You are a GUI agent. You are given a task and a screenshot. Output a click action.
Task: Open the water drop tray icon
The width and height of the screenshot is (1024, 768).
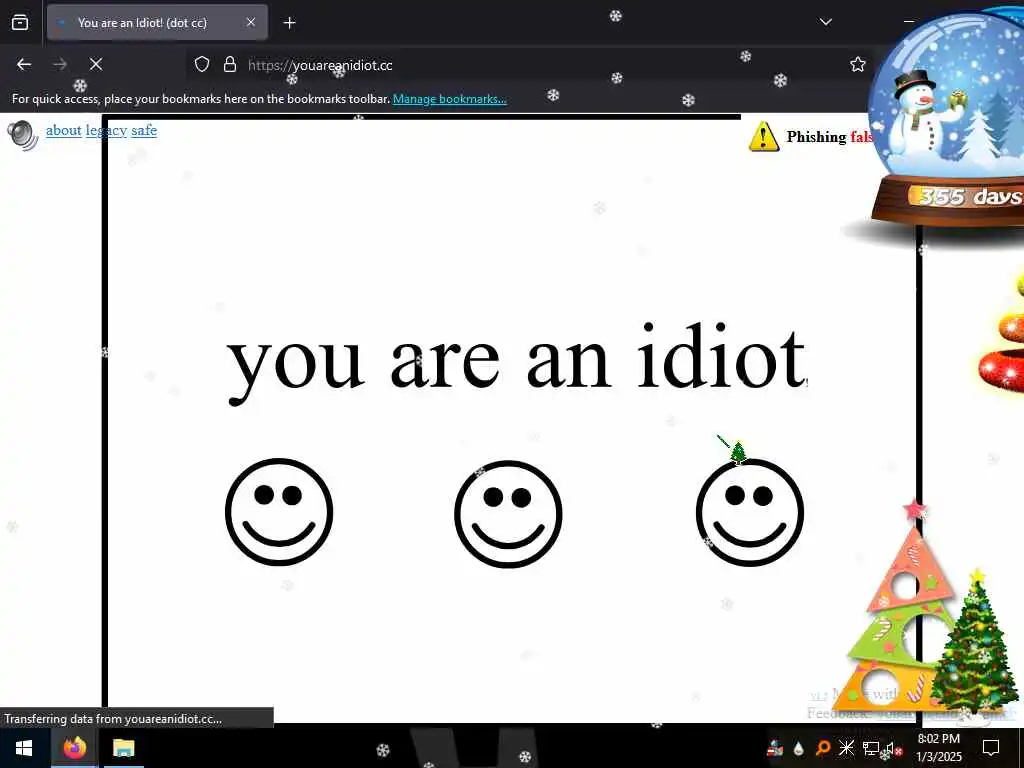point(799,748)
